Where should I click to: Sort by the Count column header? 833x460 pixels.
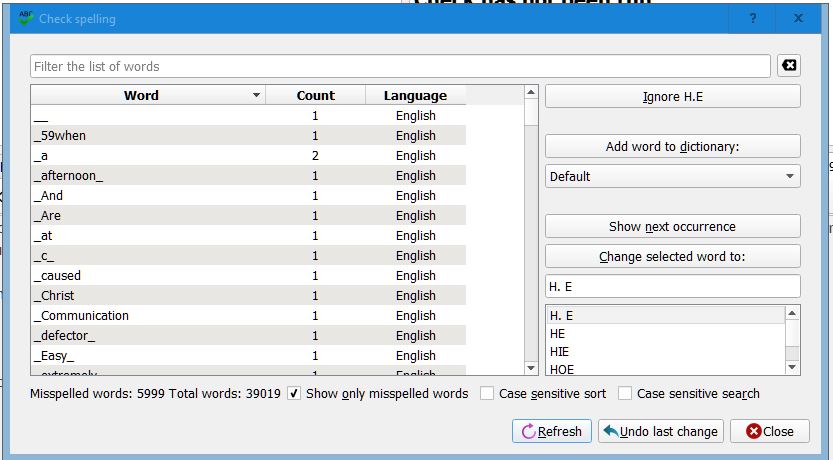315,96
